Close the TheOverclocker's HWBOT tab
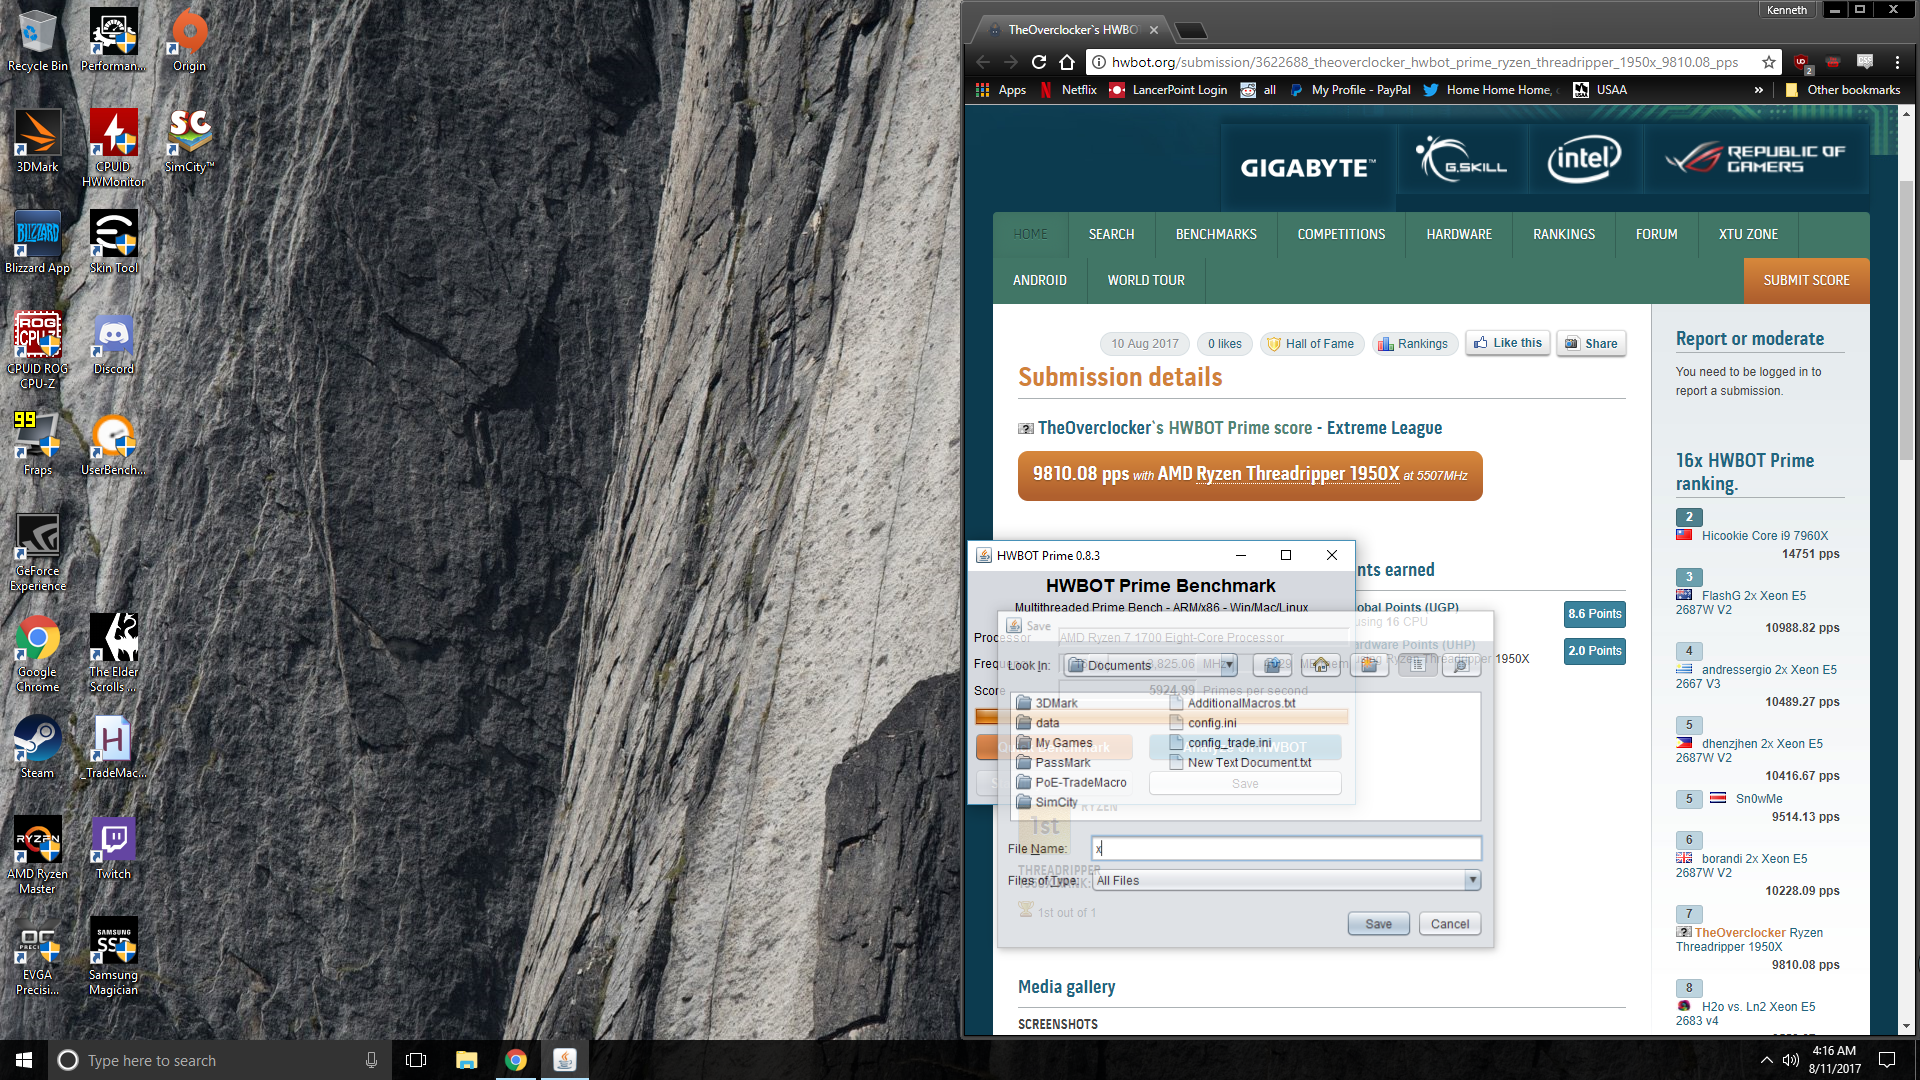 point(1154,30)
